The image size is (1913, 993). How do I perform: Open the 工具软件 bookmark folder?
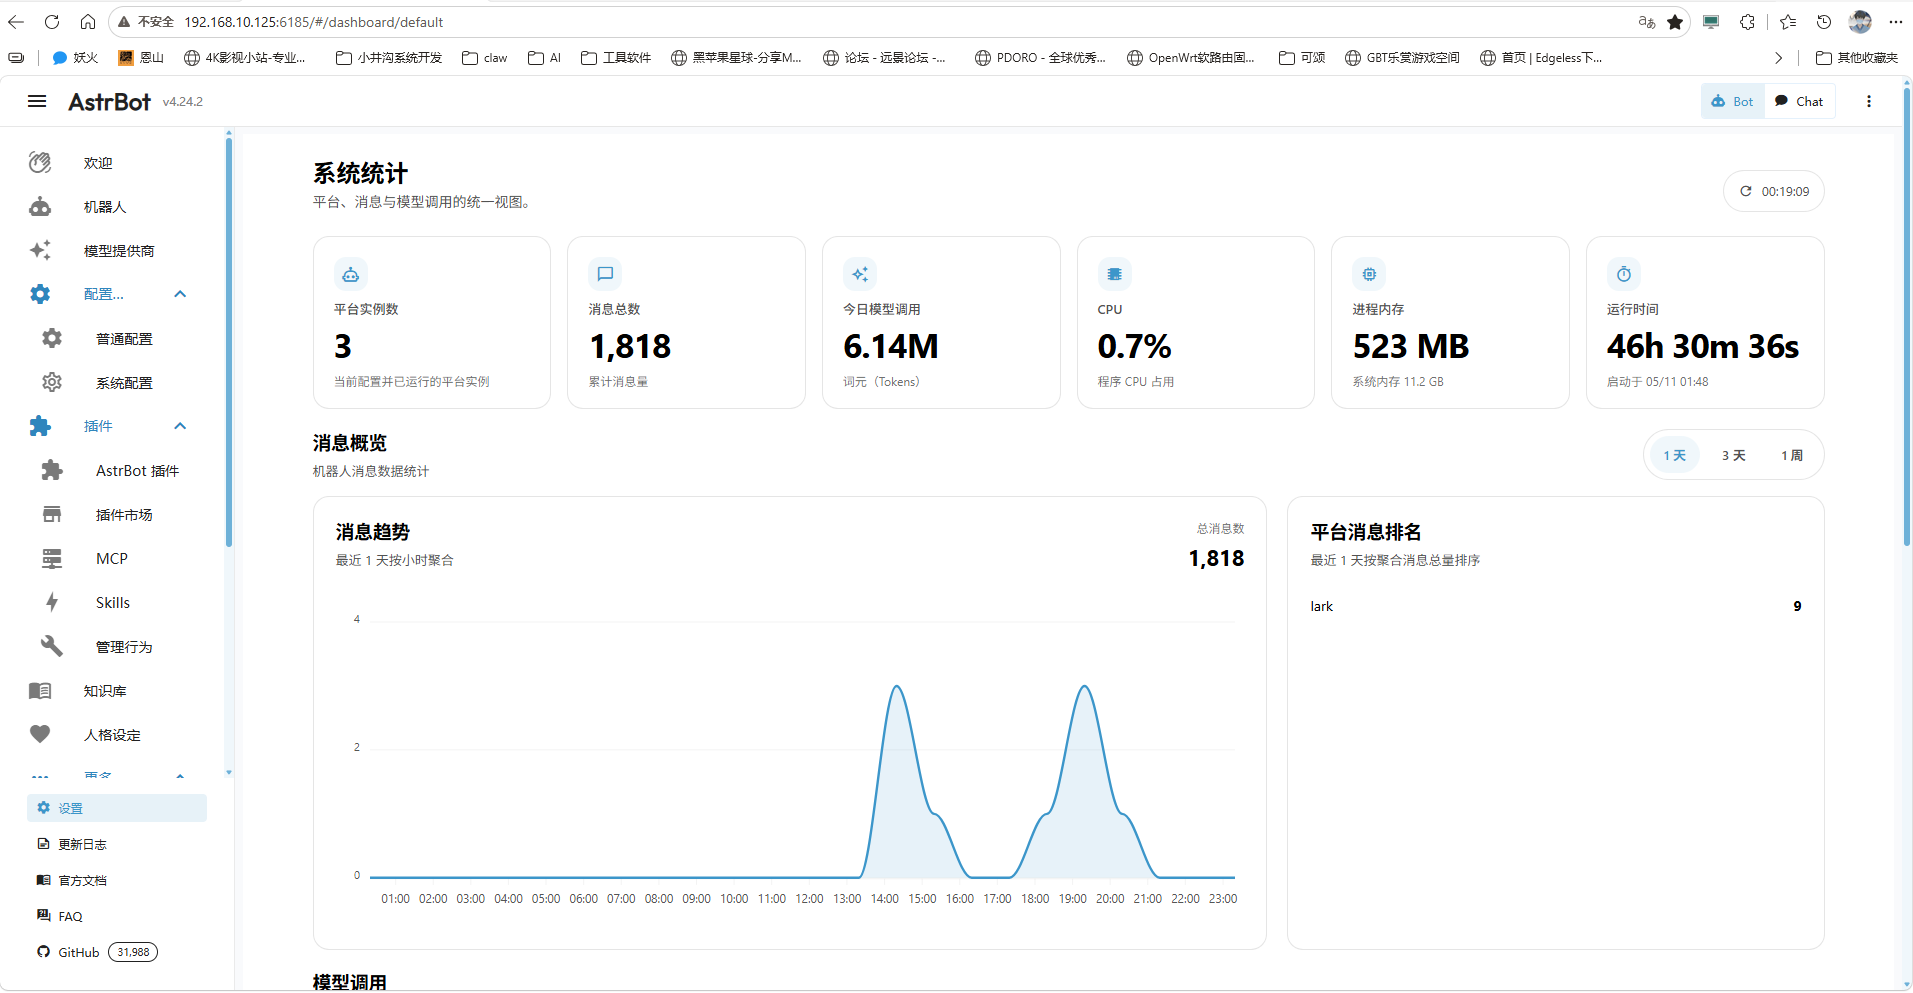click(x=616, y=58)
